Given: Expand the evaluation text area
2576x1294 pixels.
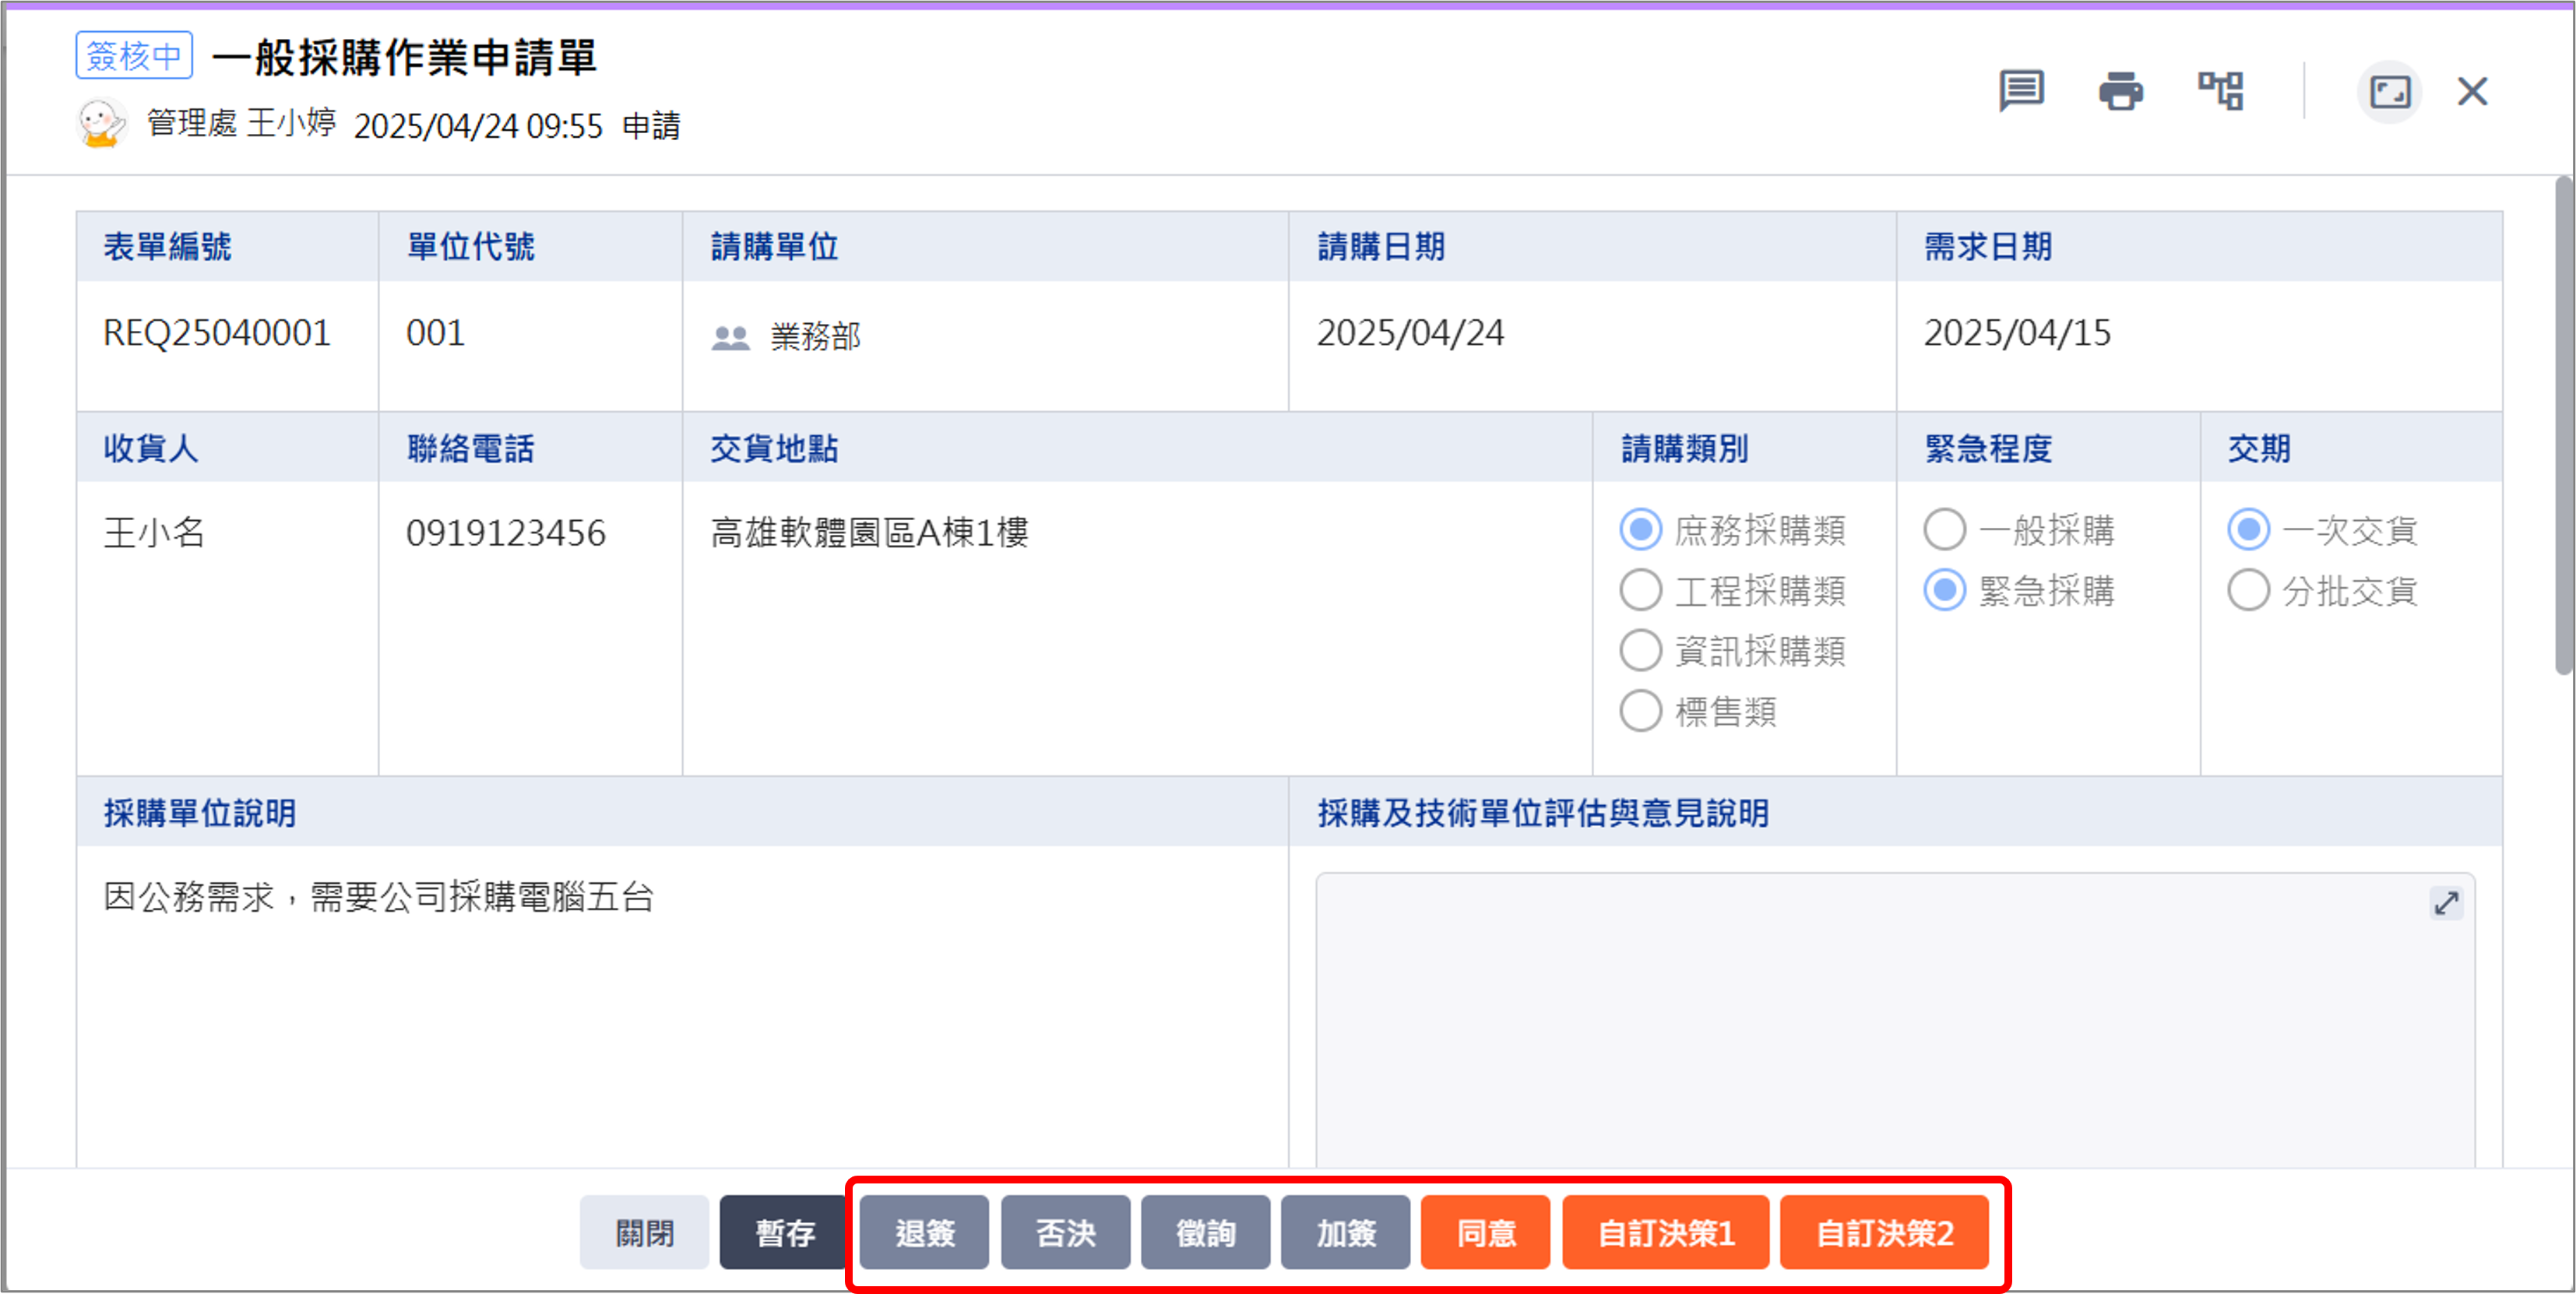Looking at the screenshot, I should 2446,903.
